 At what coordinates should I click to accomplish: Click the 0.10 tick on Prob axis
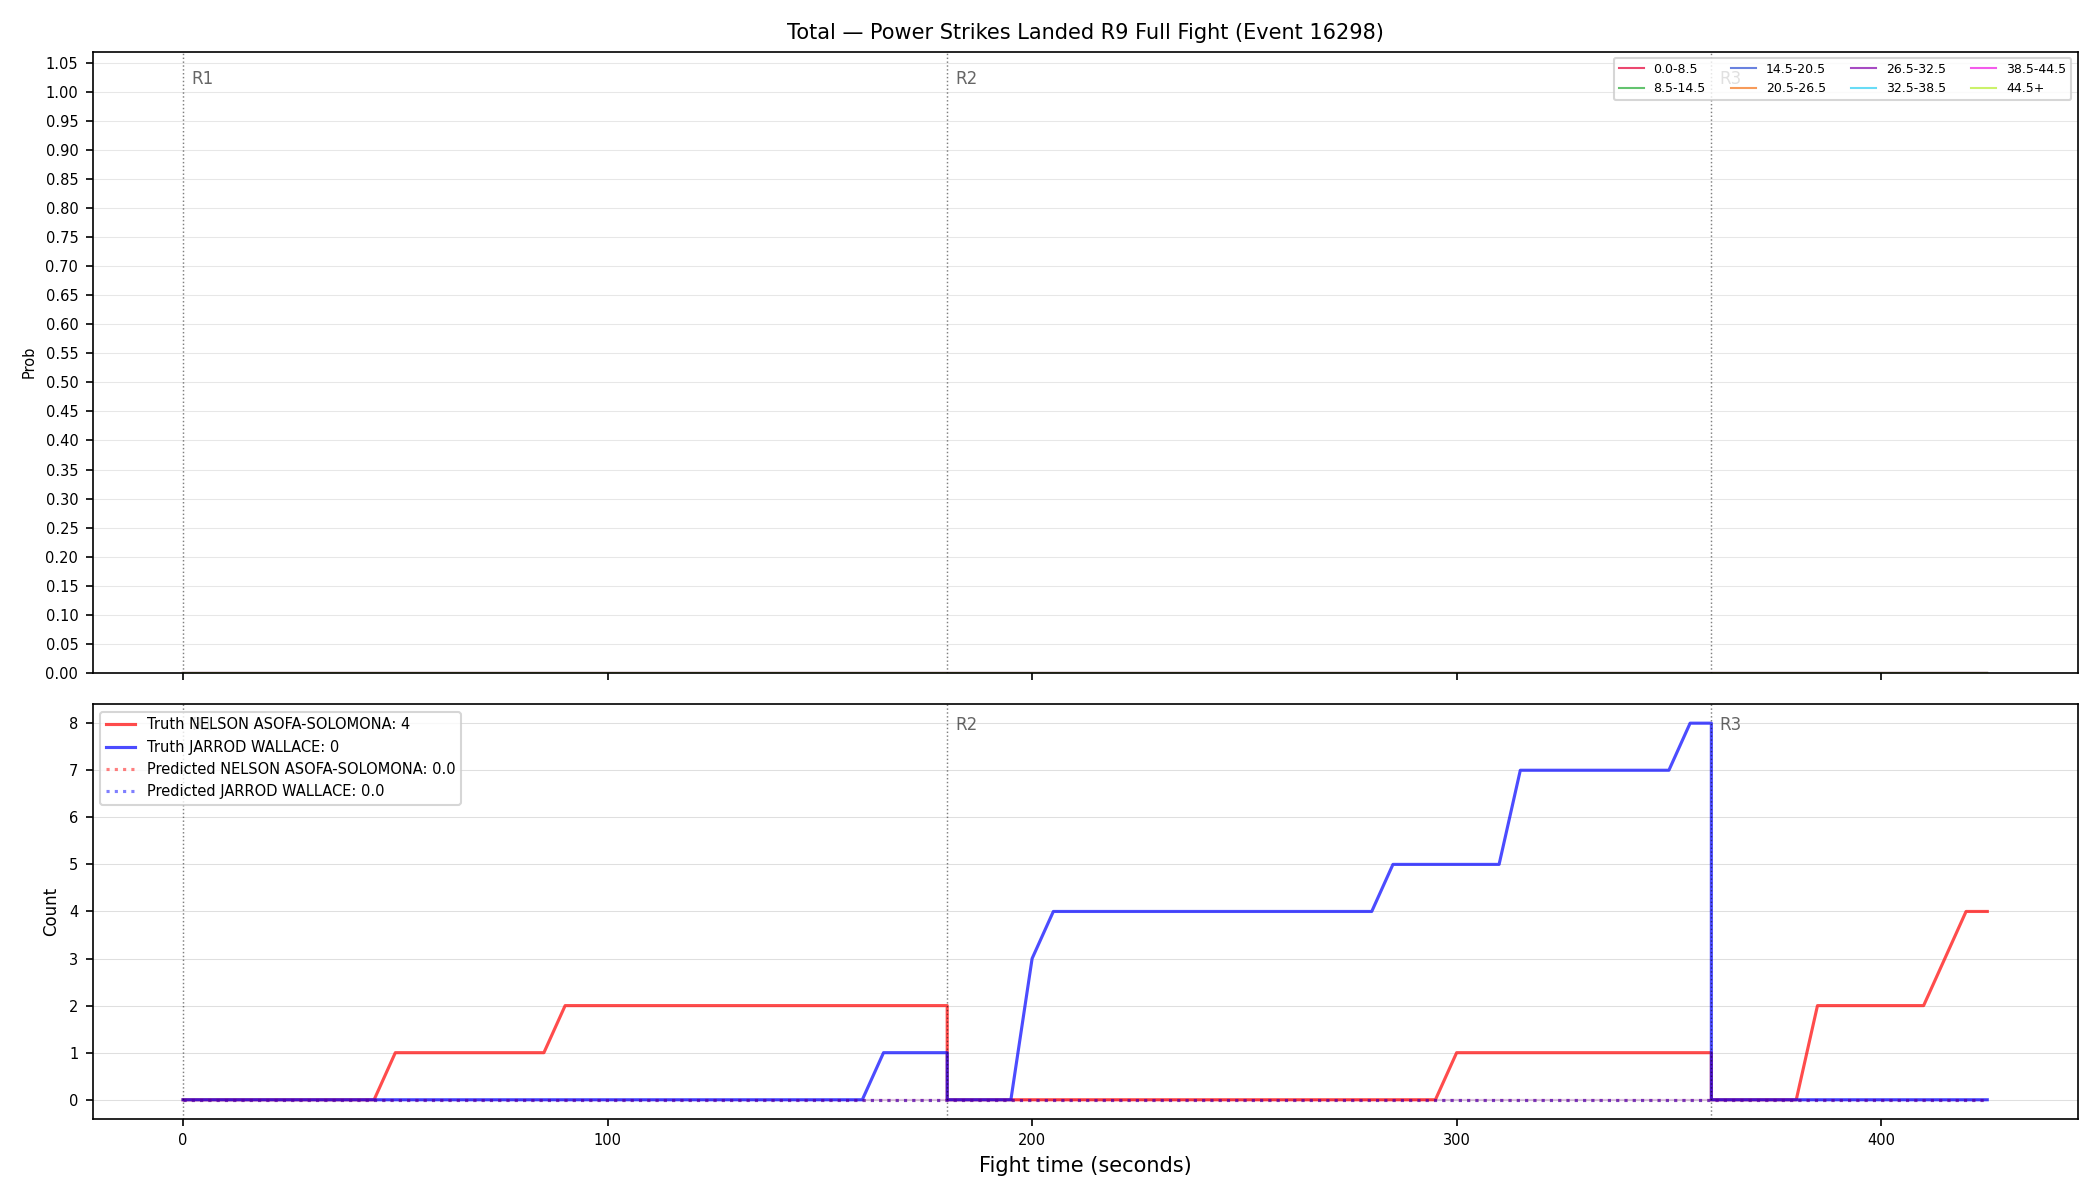coord(61,615)
